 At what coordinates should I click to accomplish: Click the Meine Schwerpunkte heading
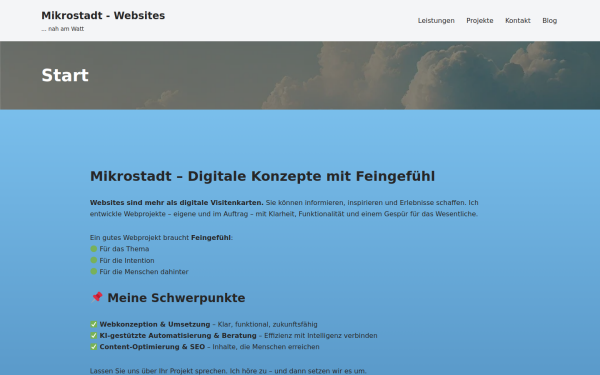point(176,298)
